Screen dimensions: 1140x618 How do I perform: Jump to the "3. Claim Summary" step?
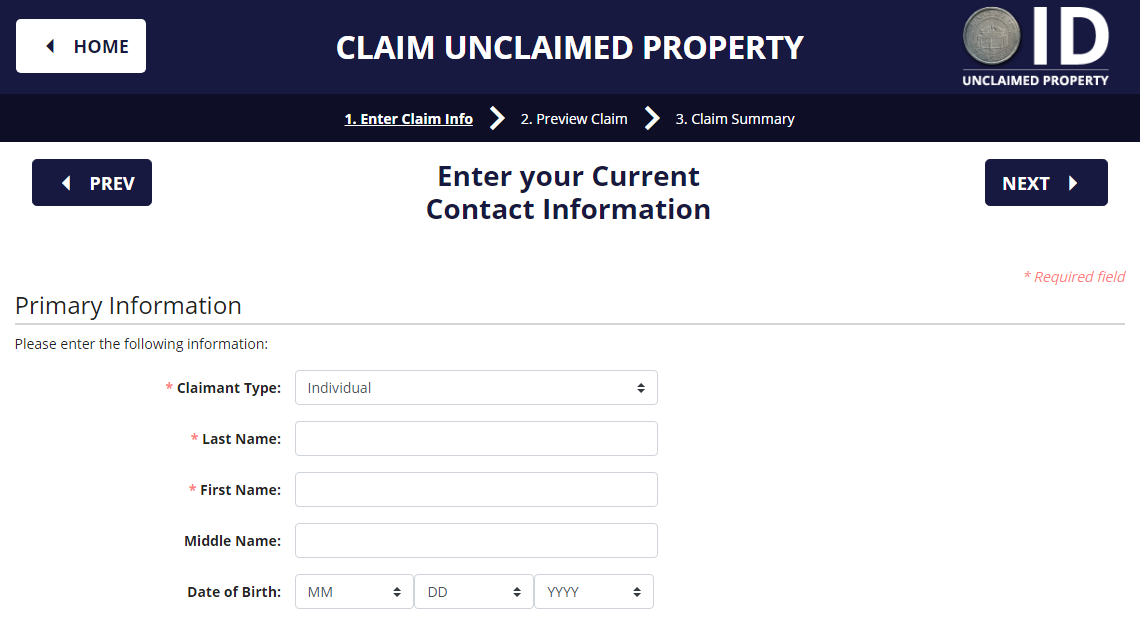coord(735,118)
